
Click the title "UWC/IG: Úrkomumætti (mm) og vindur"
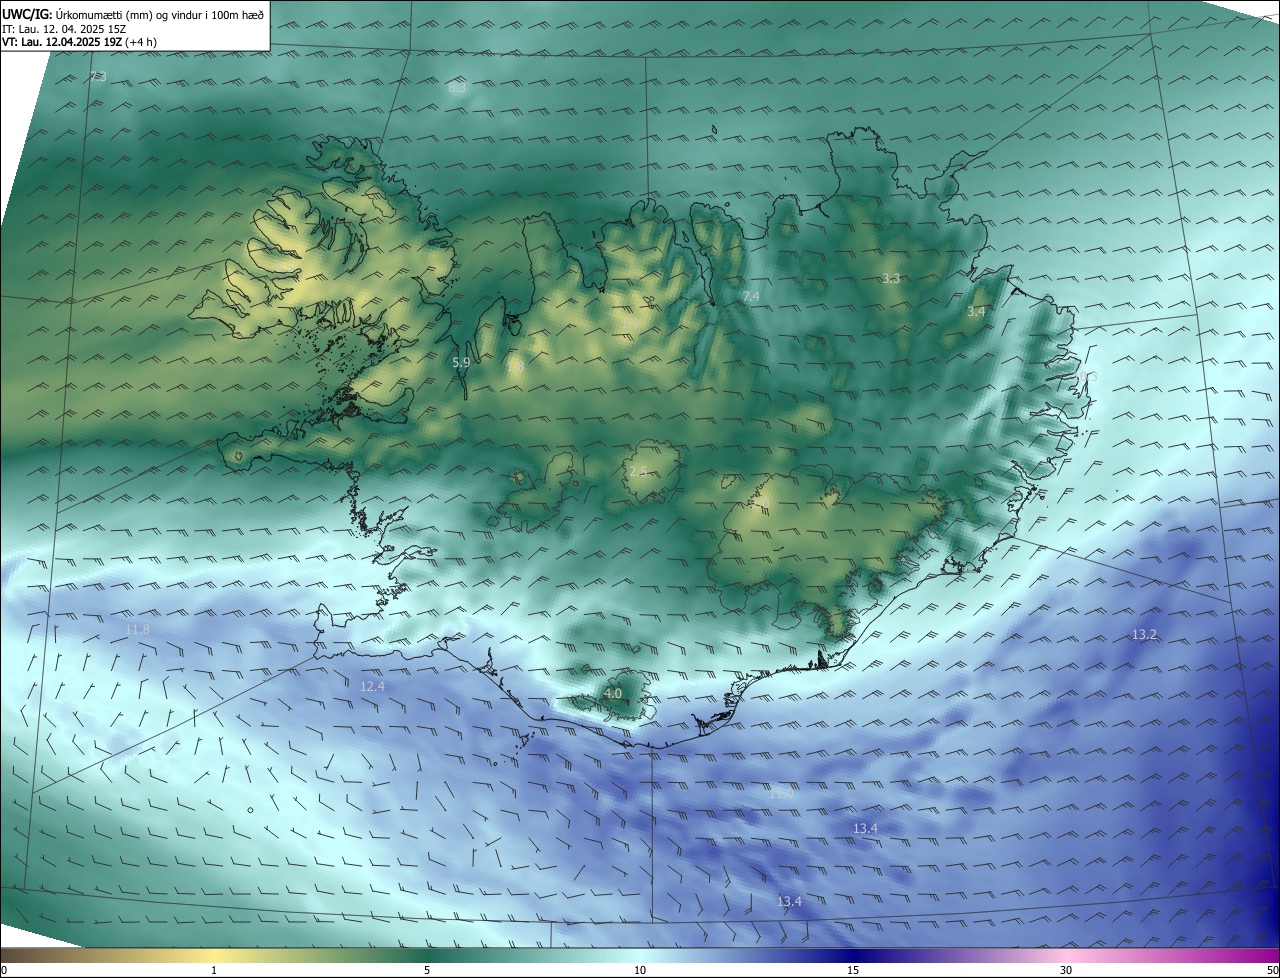133,14
